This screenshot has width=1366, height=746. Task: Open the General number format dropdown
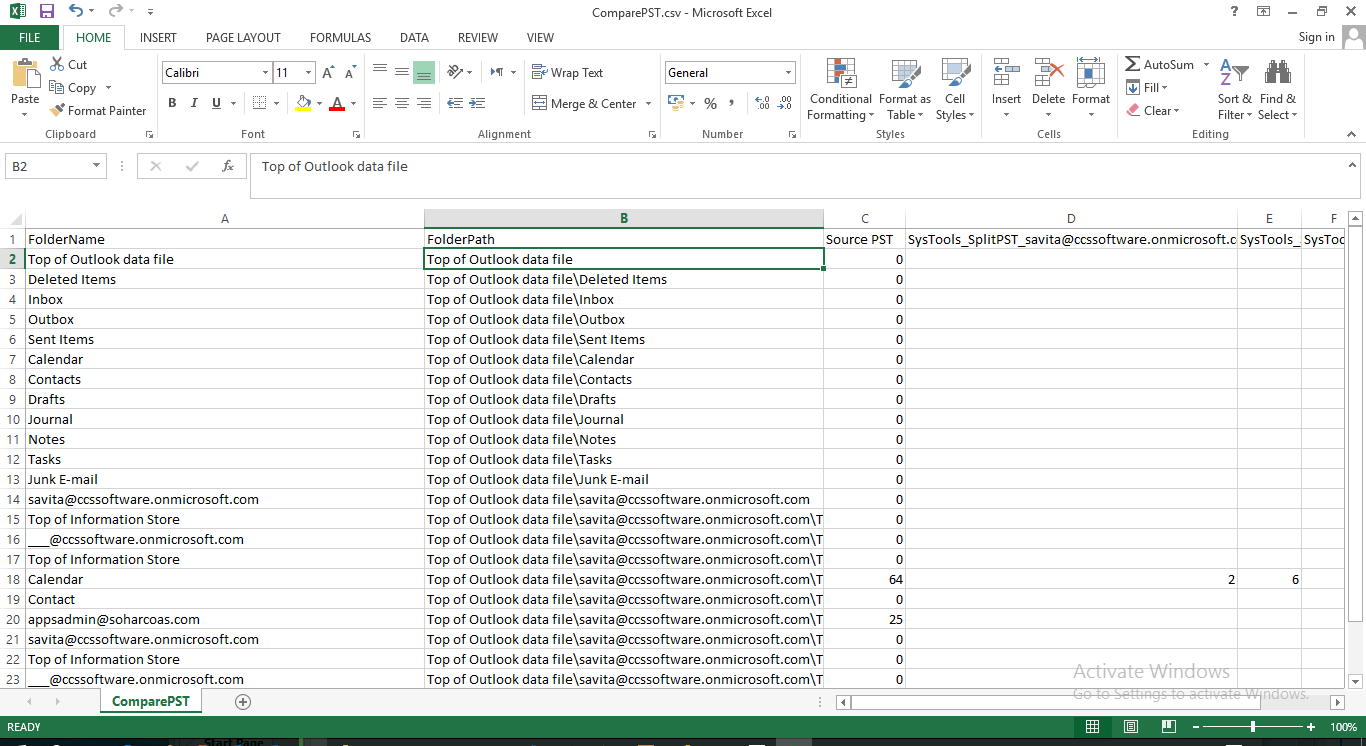point(788,73)
